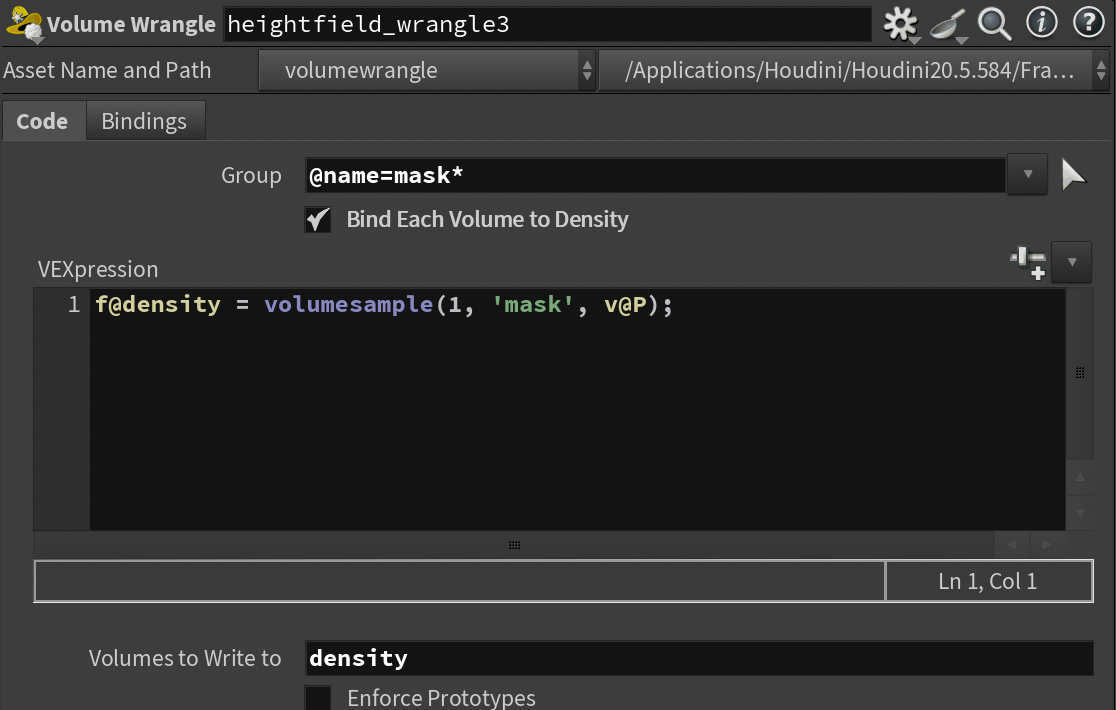
Task: Open help with the question mark icon
Action: (x=1088, y=23)
